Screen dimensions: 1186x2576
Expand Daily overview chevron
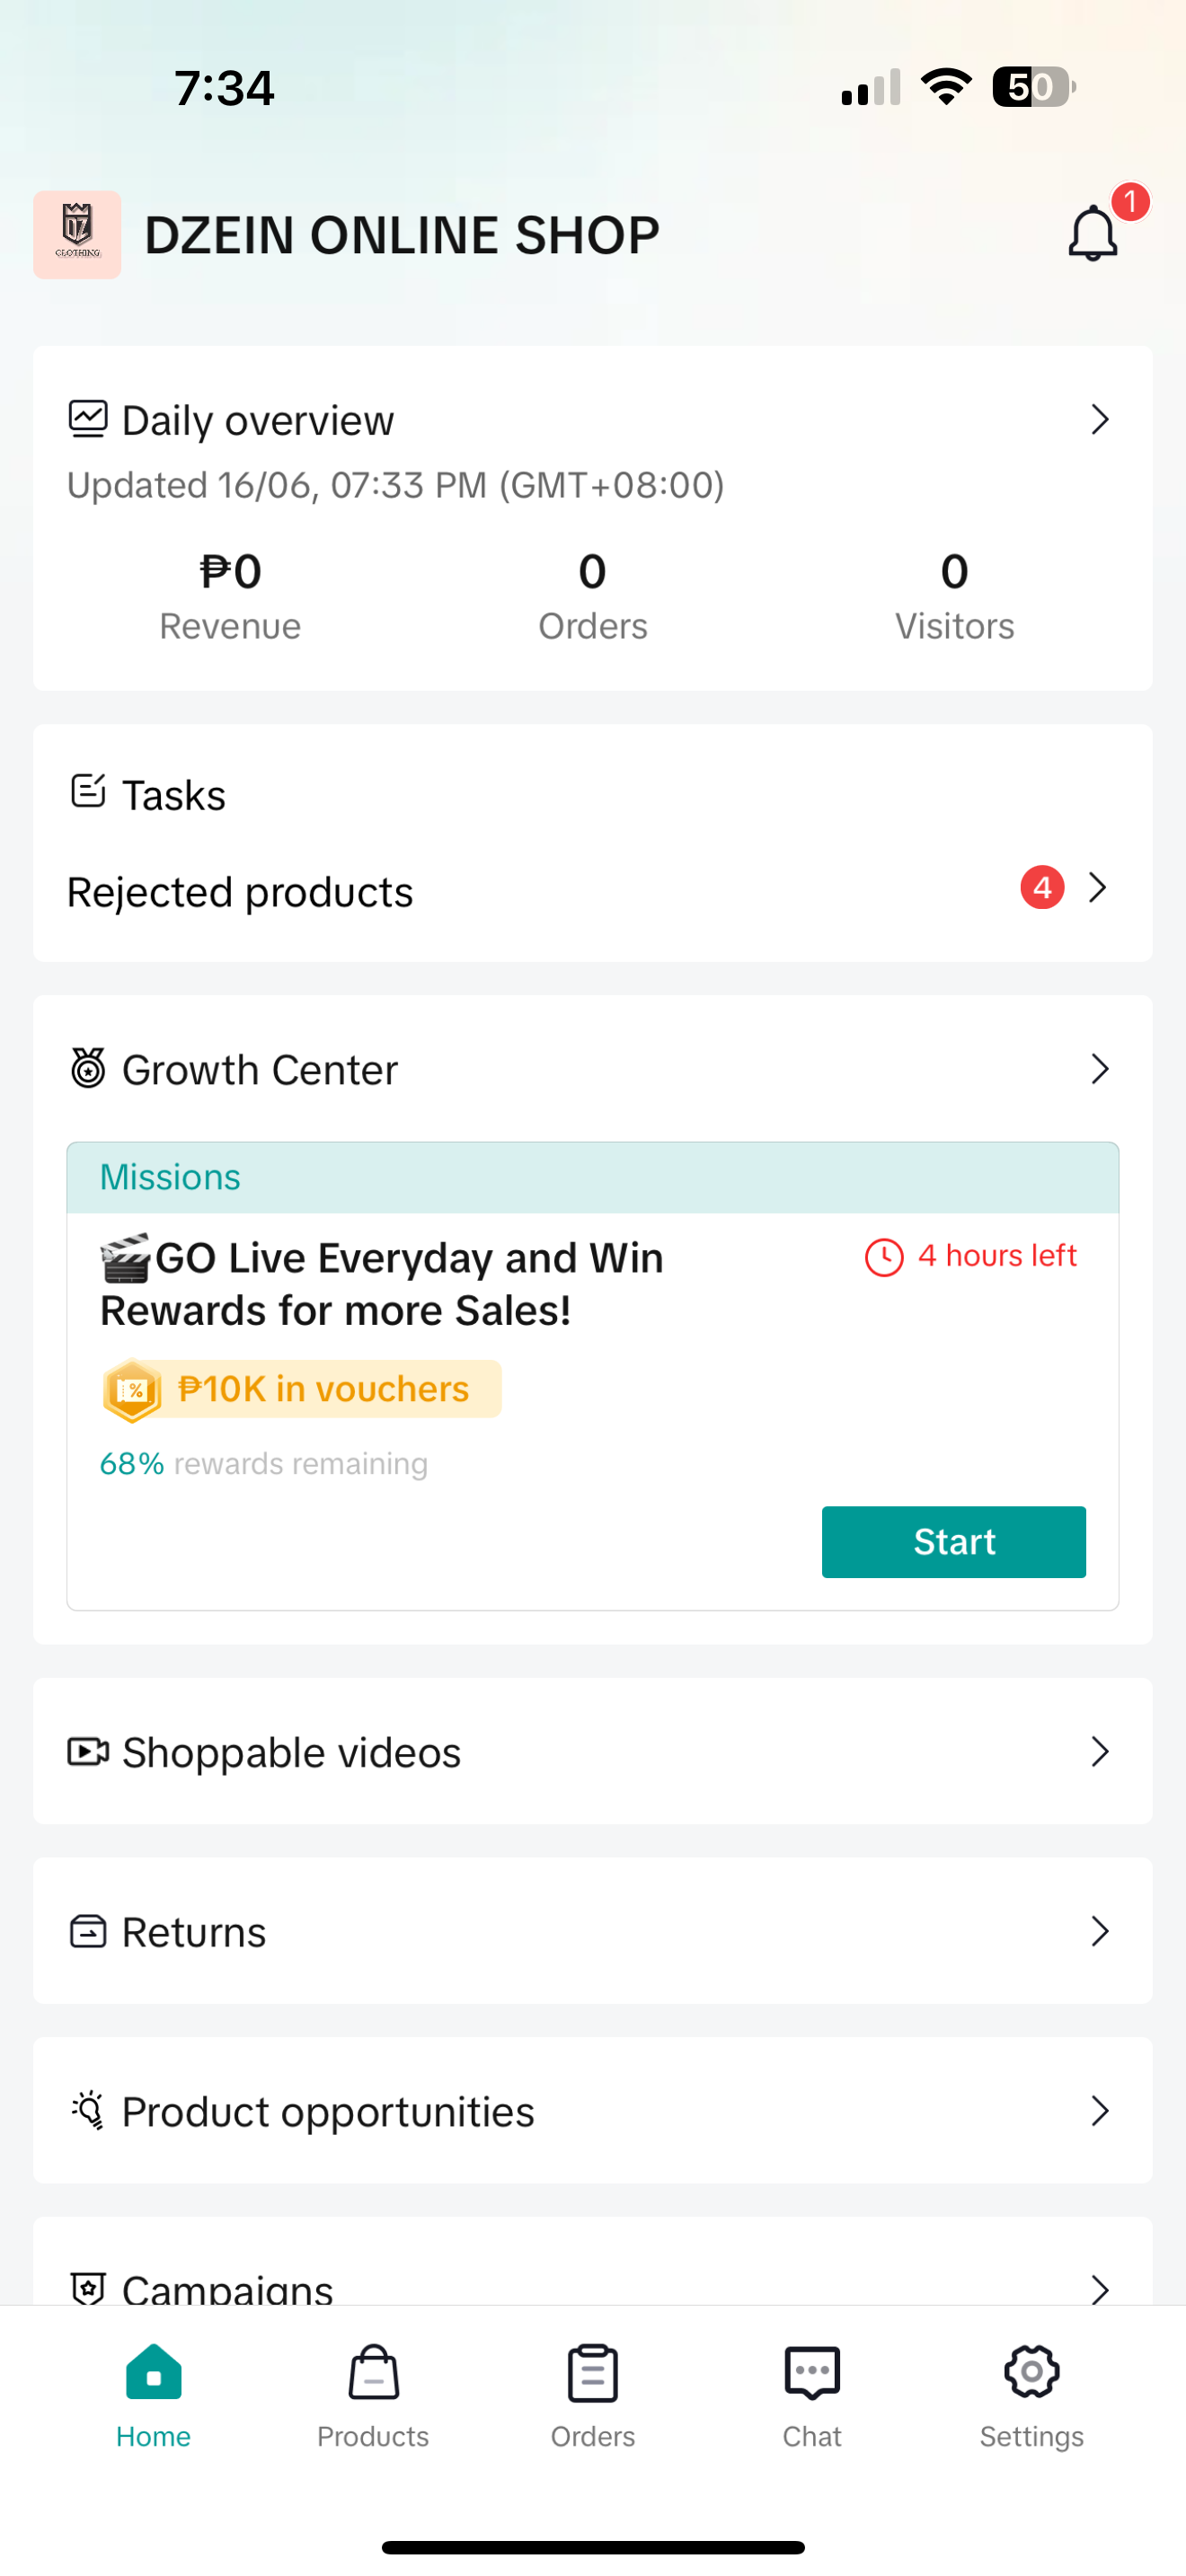[1100, 420]
